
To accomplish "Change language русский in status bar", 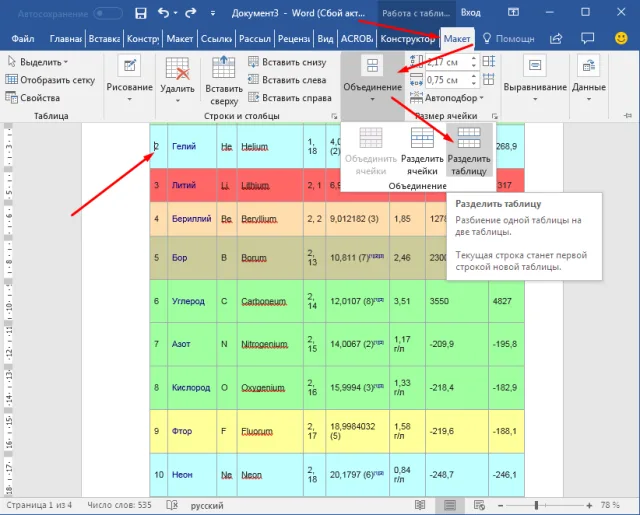I will (207, 506).
